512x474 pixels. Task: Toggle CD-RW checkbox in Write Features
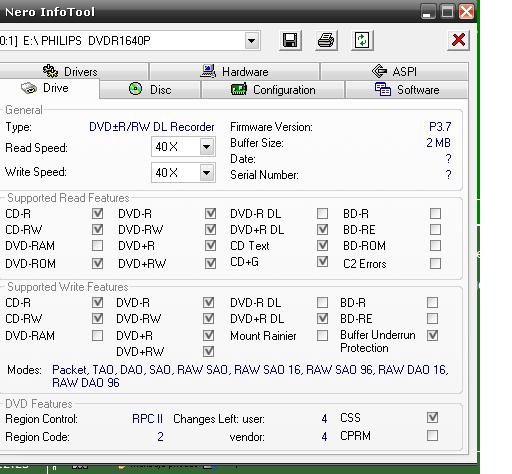[97, 319]
